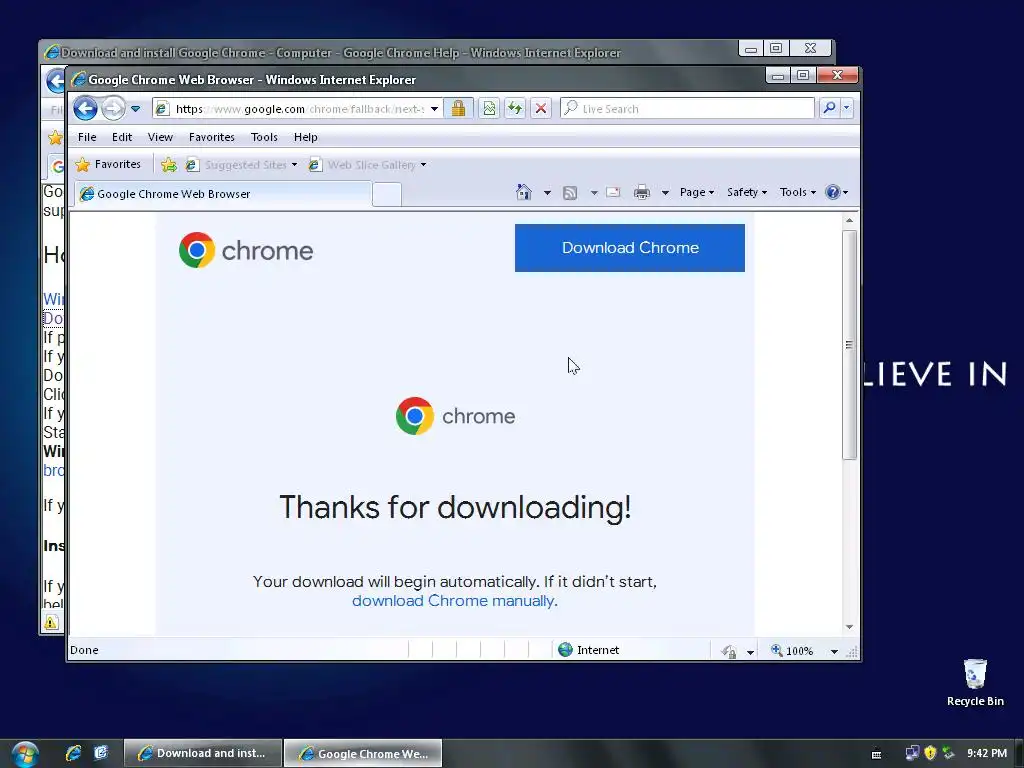1024x768 pixels.
Task: Click the security shield tray icon
Action: point(930,753)
